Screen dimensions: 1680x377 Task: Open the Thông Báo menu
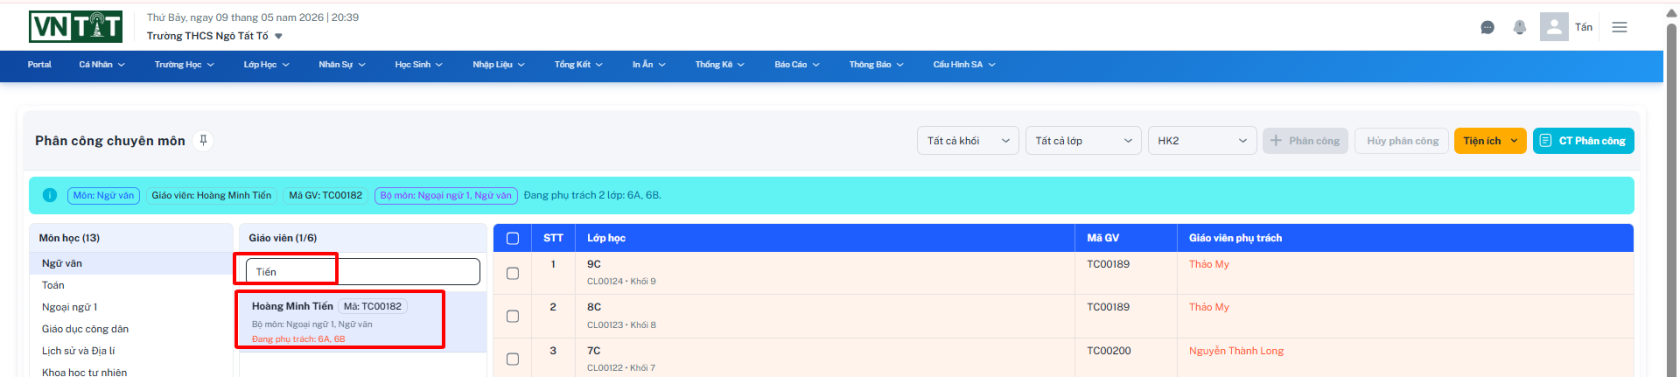(876, 65)
